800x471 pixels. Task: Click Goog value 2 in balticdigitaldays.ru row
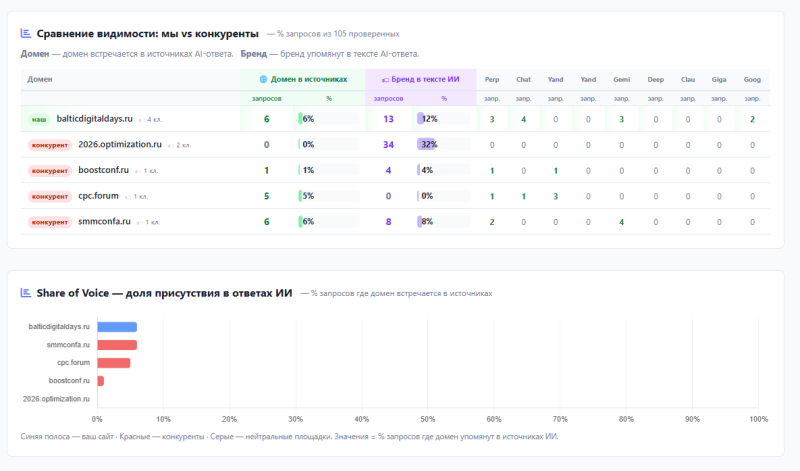[x=752, y=119]
